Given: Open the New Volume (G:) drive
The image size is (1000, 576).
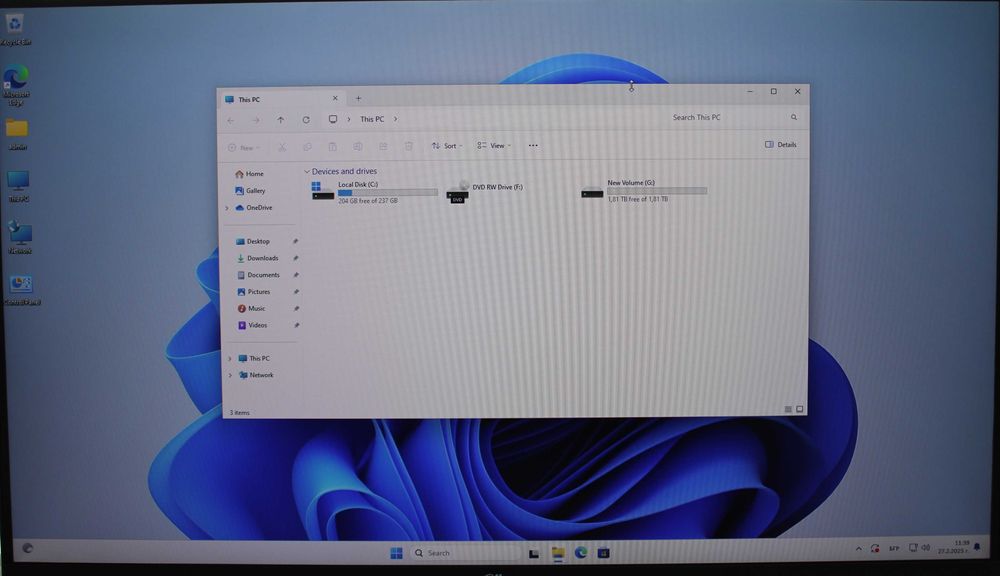Looking at the screenshot, I should (644, 191).
